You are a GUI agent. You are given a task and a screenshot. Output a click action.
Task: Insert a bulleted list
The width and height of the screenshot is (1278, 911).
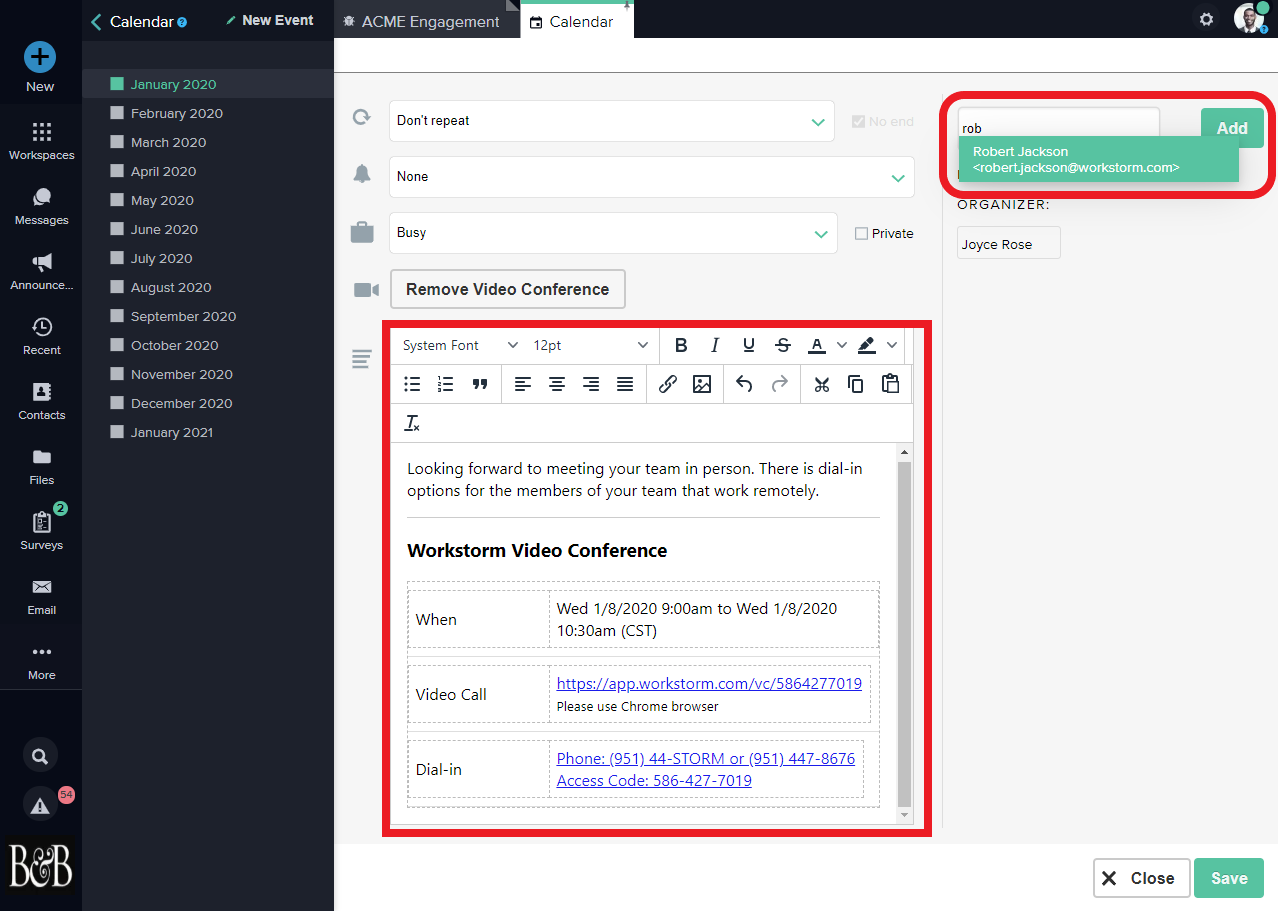pos(412,384)
